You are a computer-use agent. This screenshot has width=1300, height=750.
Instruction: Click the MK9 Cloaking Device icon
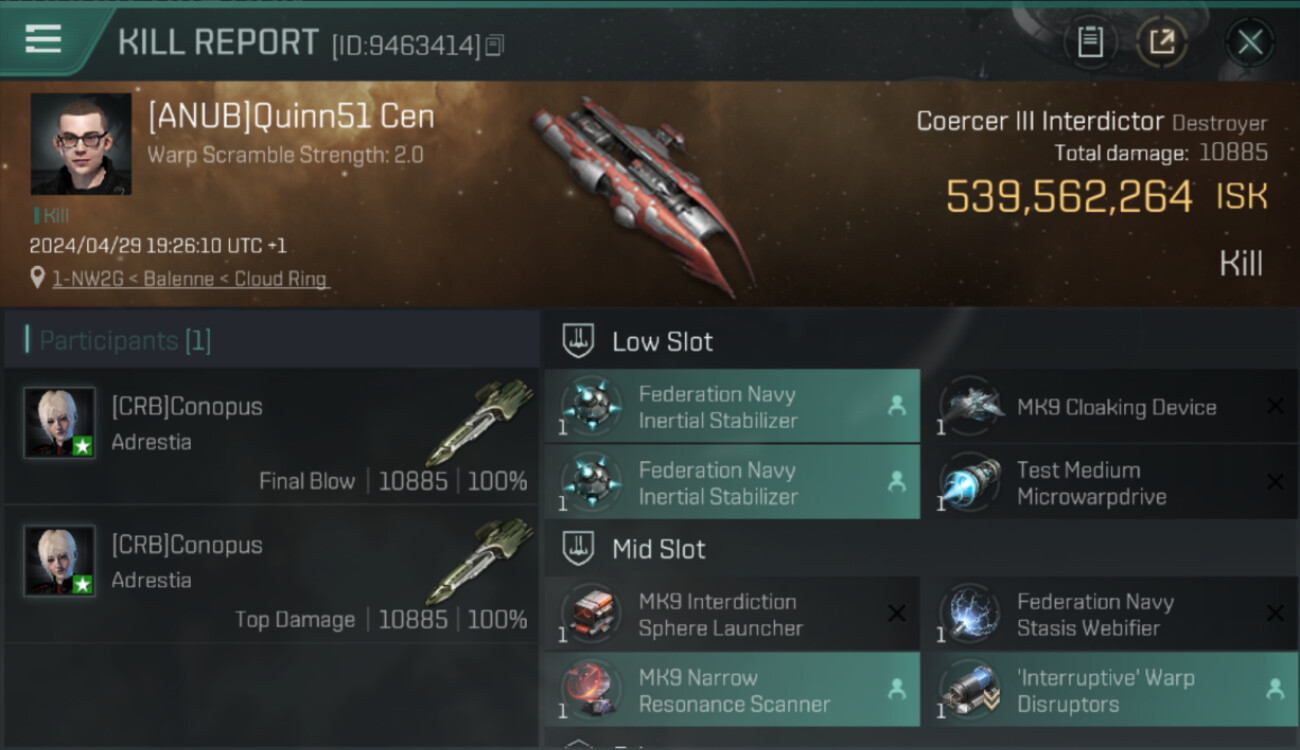(970, 406)
